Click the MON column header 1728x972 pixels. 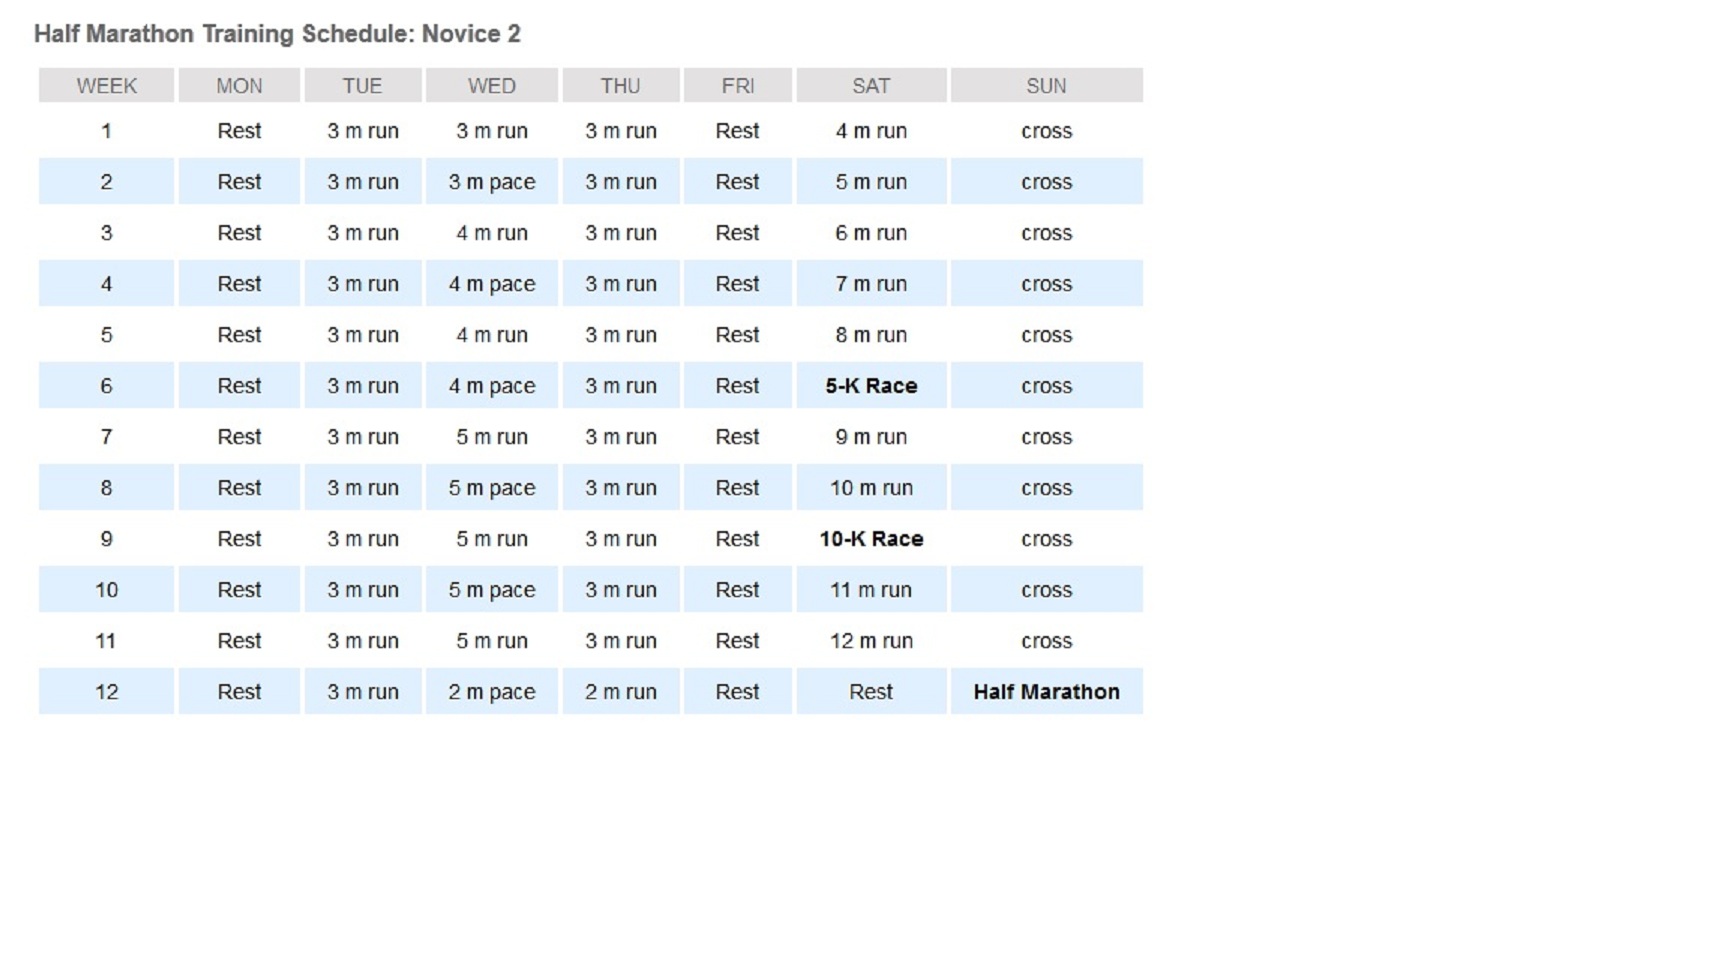(x=239, y=86)
